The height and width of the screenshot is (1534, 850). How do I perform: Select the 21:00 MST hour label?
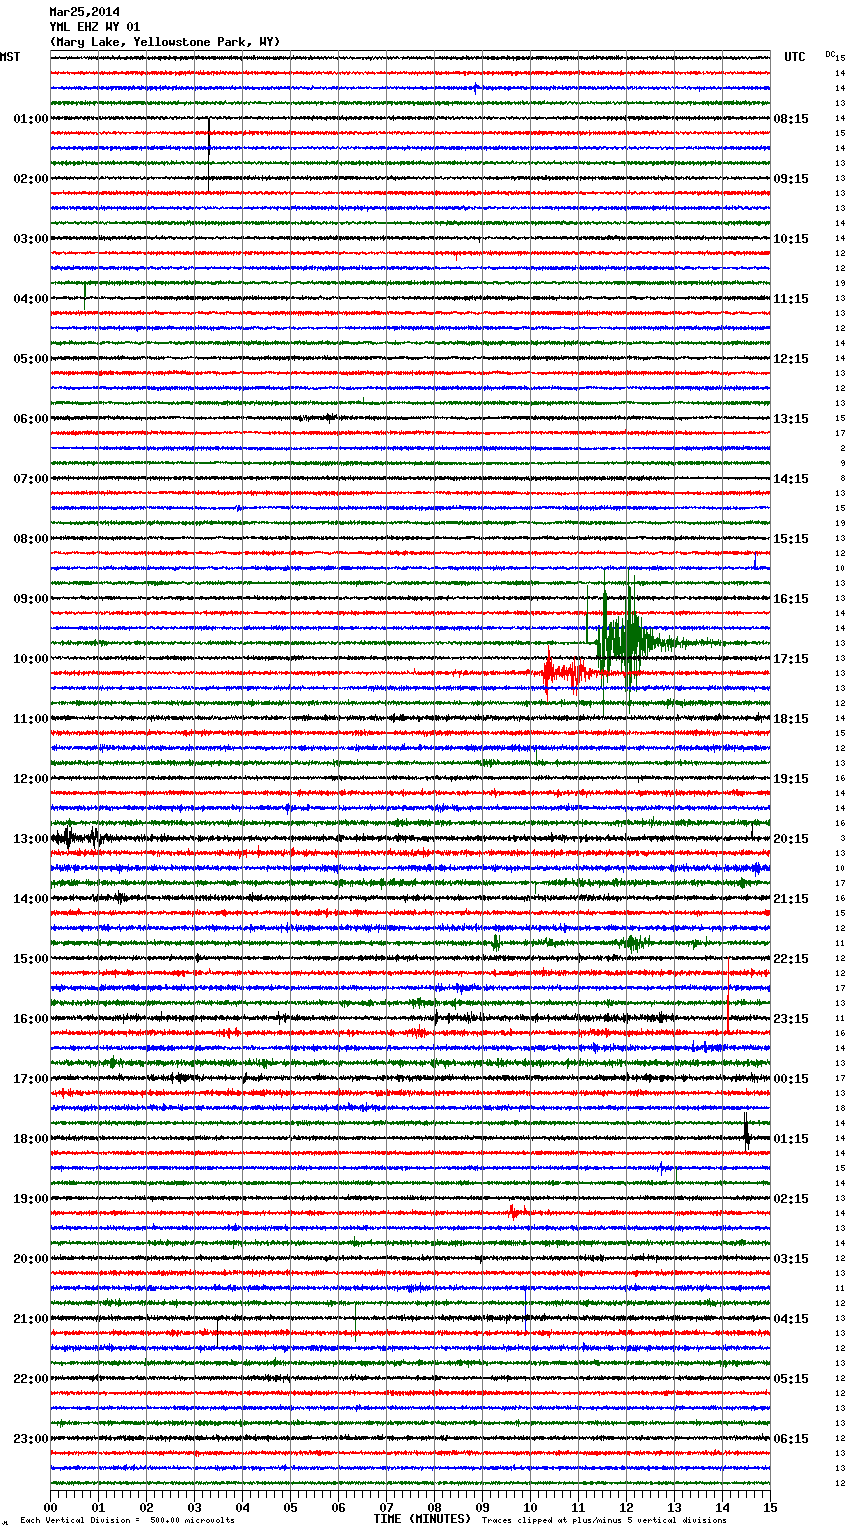(30, 1319)
